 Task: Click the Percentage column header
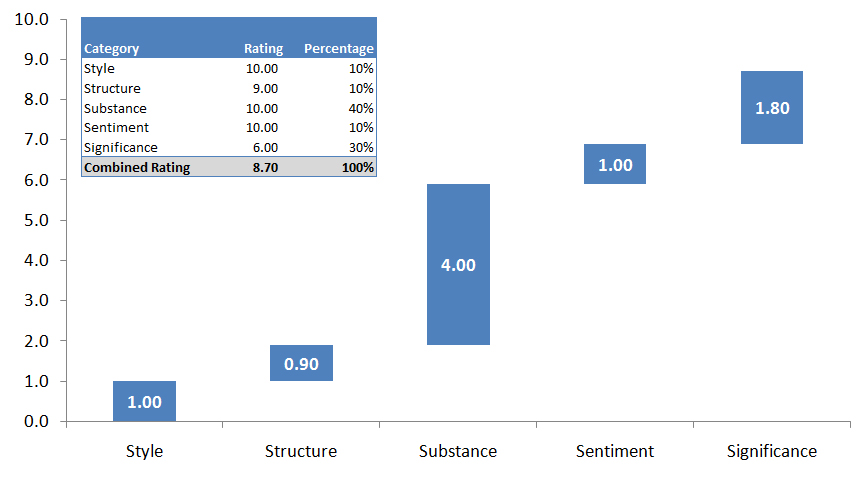point(339,48)
